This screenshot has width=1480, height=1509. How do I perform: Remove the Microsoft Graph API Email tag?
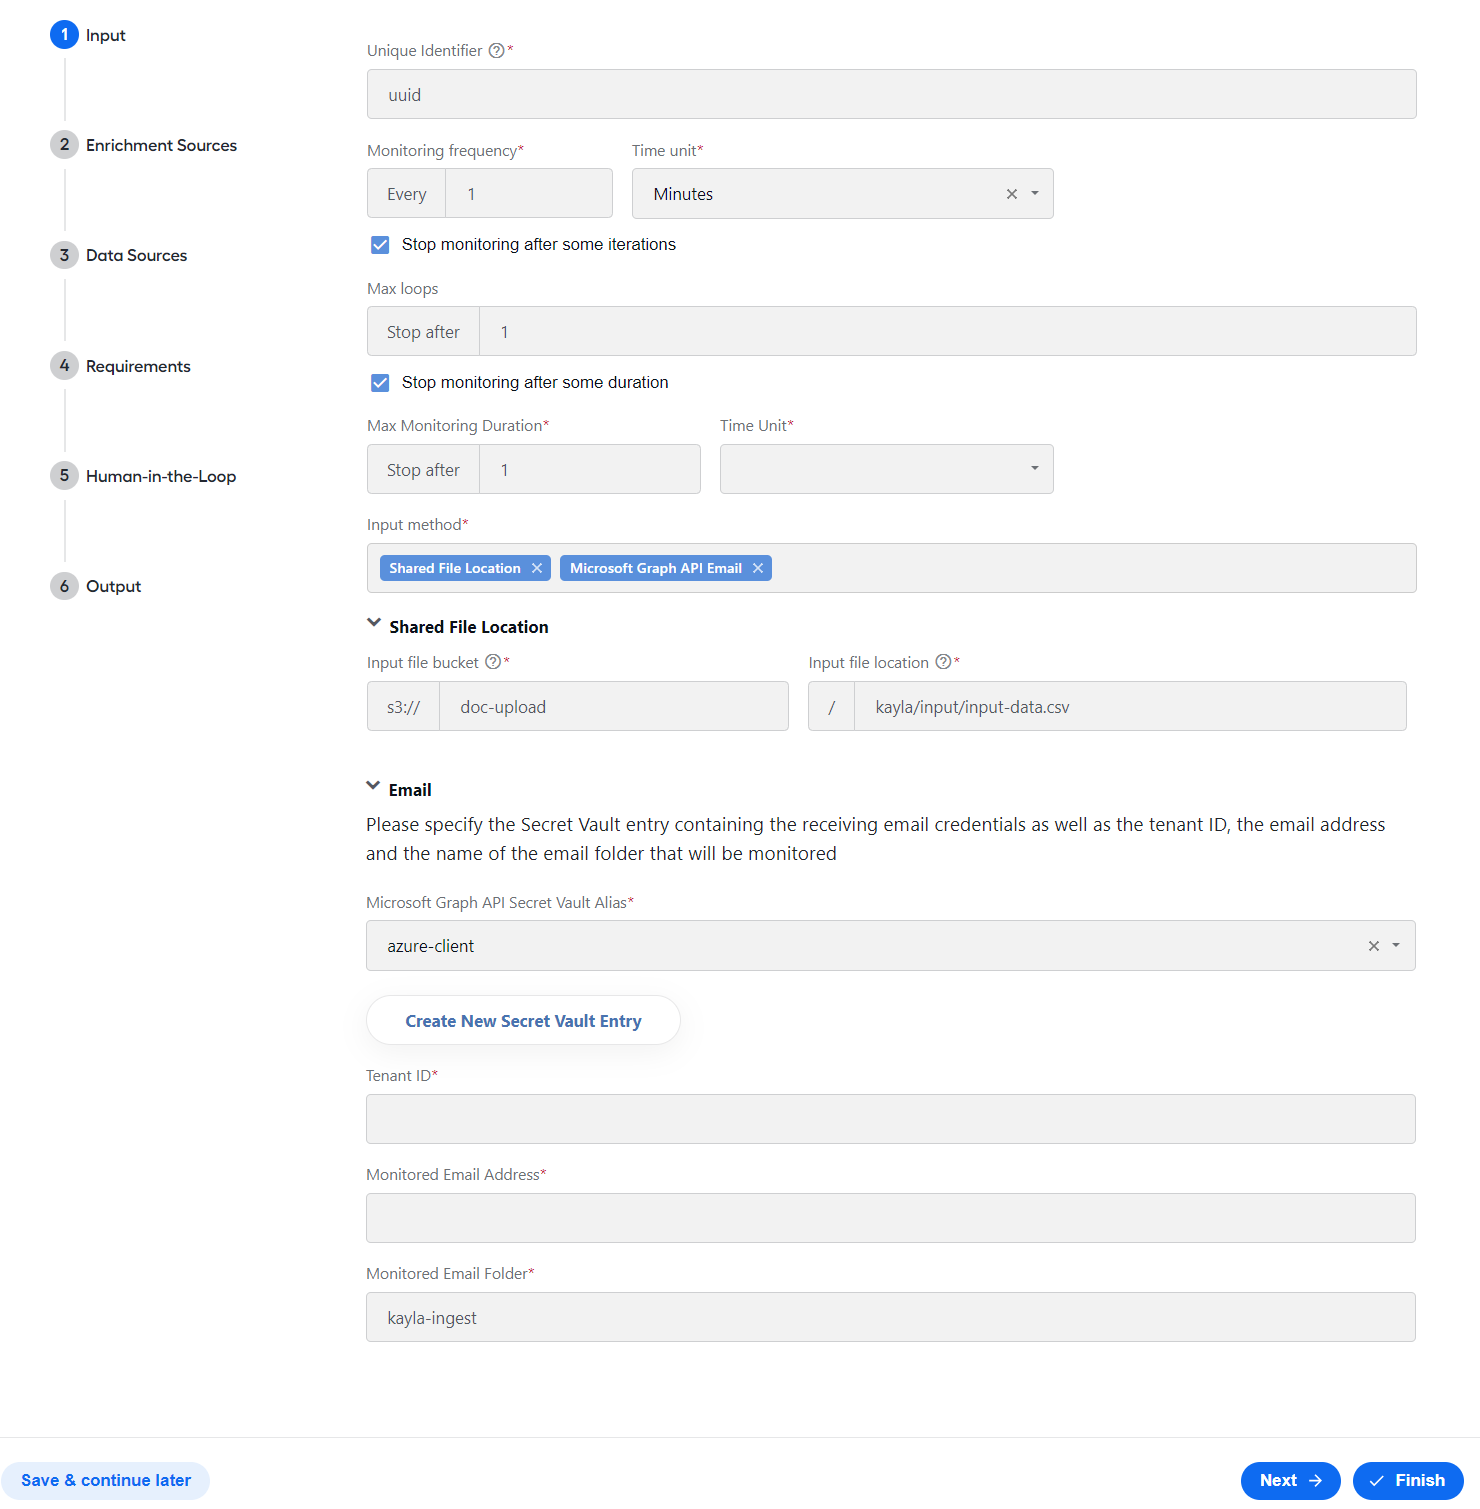click(x=758, y=568)
